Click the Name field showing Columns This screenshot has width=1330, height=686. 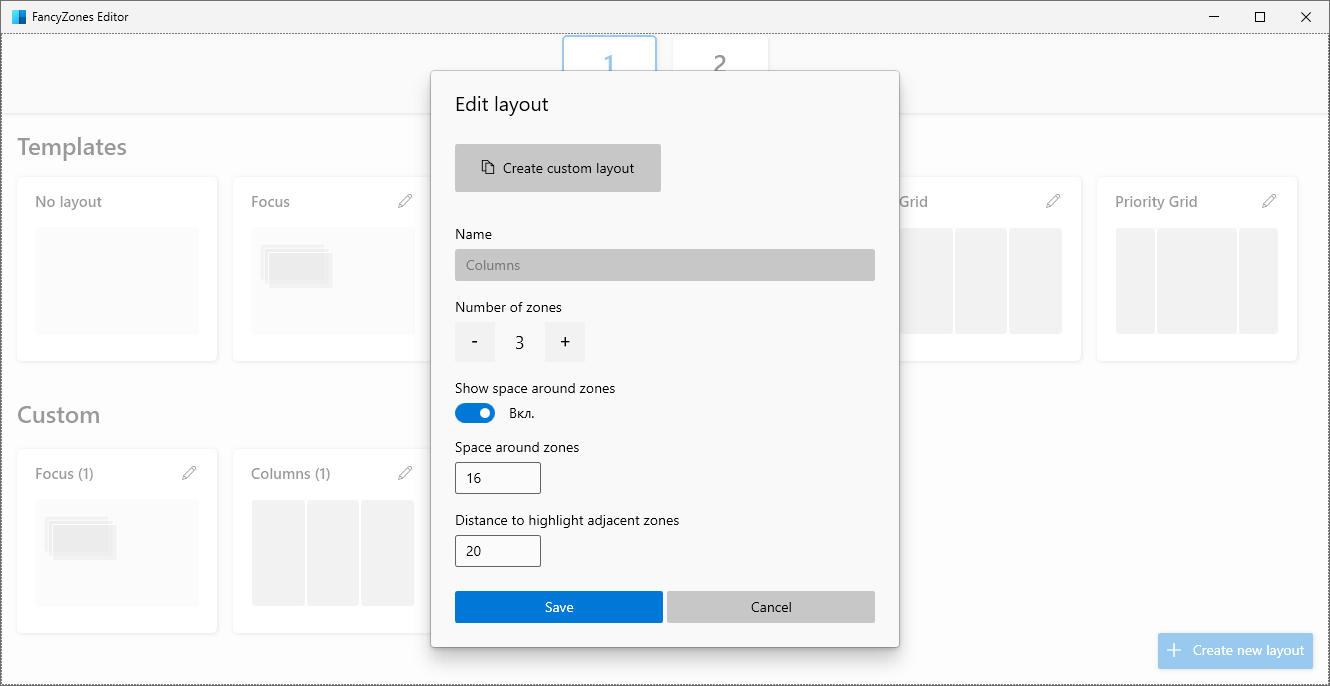pyautogui.click(x=665, y=265)
